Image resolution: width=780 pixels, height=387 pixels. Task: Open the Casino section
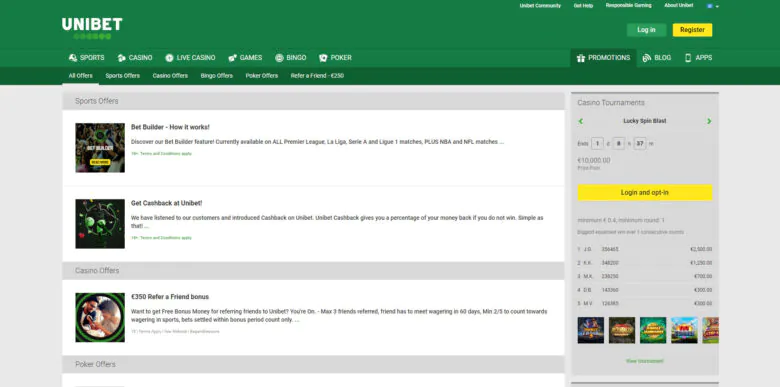(135, 58)
